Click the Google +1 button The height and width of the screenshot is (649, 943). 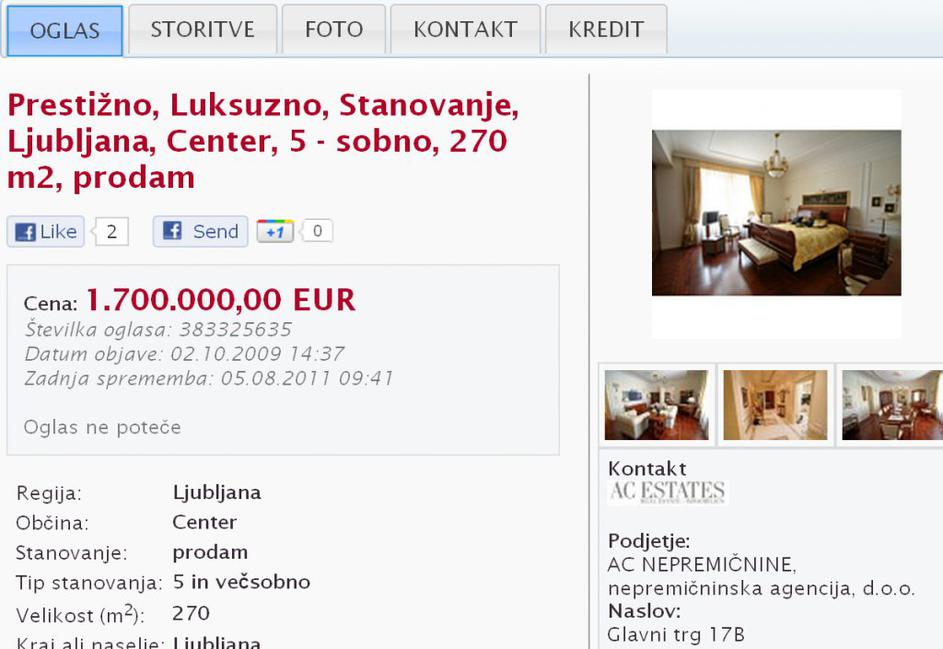[275, 232]
